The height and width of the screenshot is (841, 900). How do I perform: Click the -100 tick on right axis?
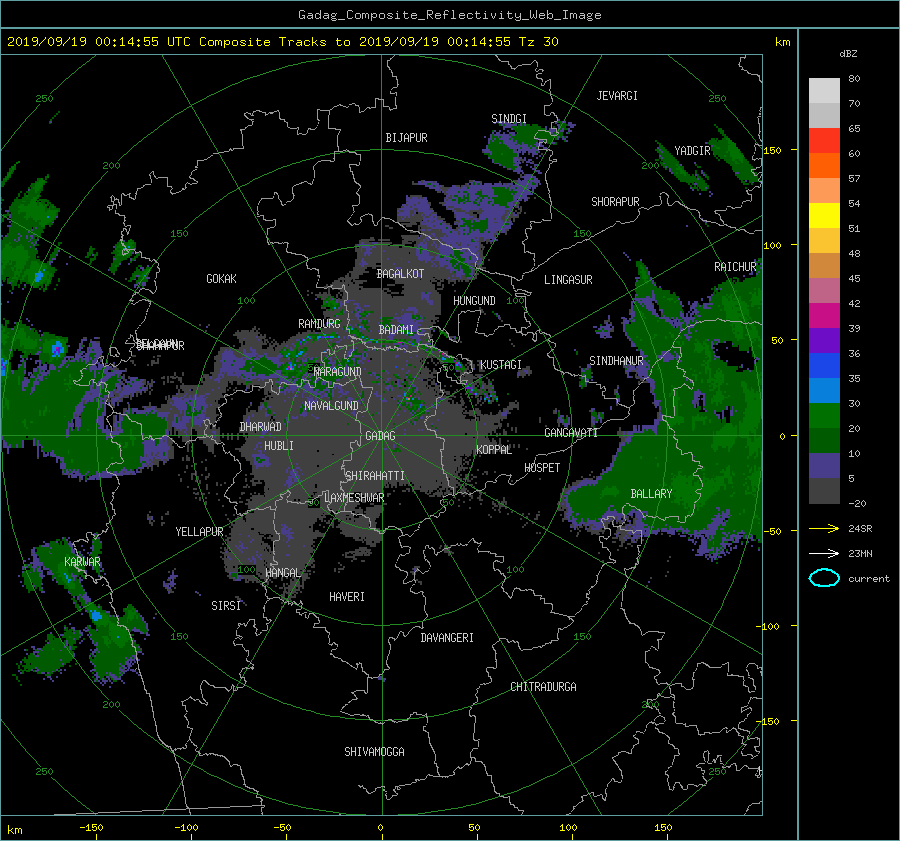point(767,626)
